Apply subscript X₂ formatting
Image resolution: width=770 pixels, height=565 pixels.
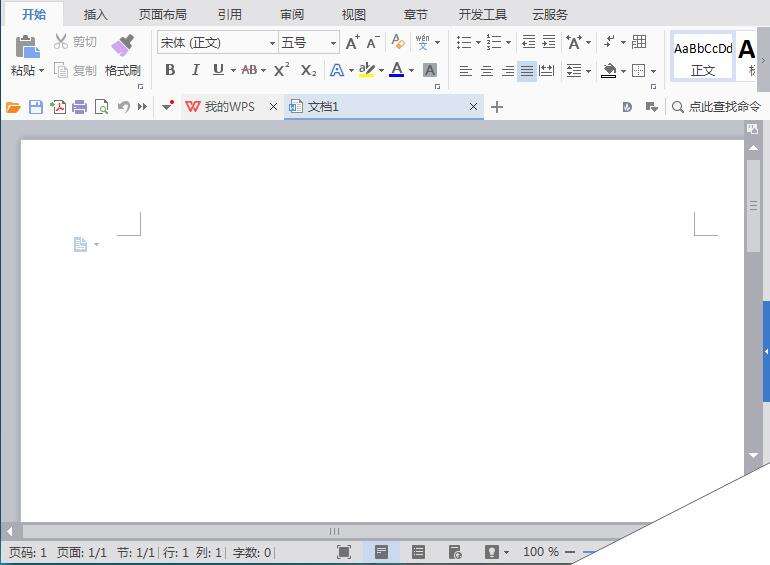point(308,70)
